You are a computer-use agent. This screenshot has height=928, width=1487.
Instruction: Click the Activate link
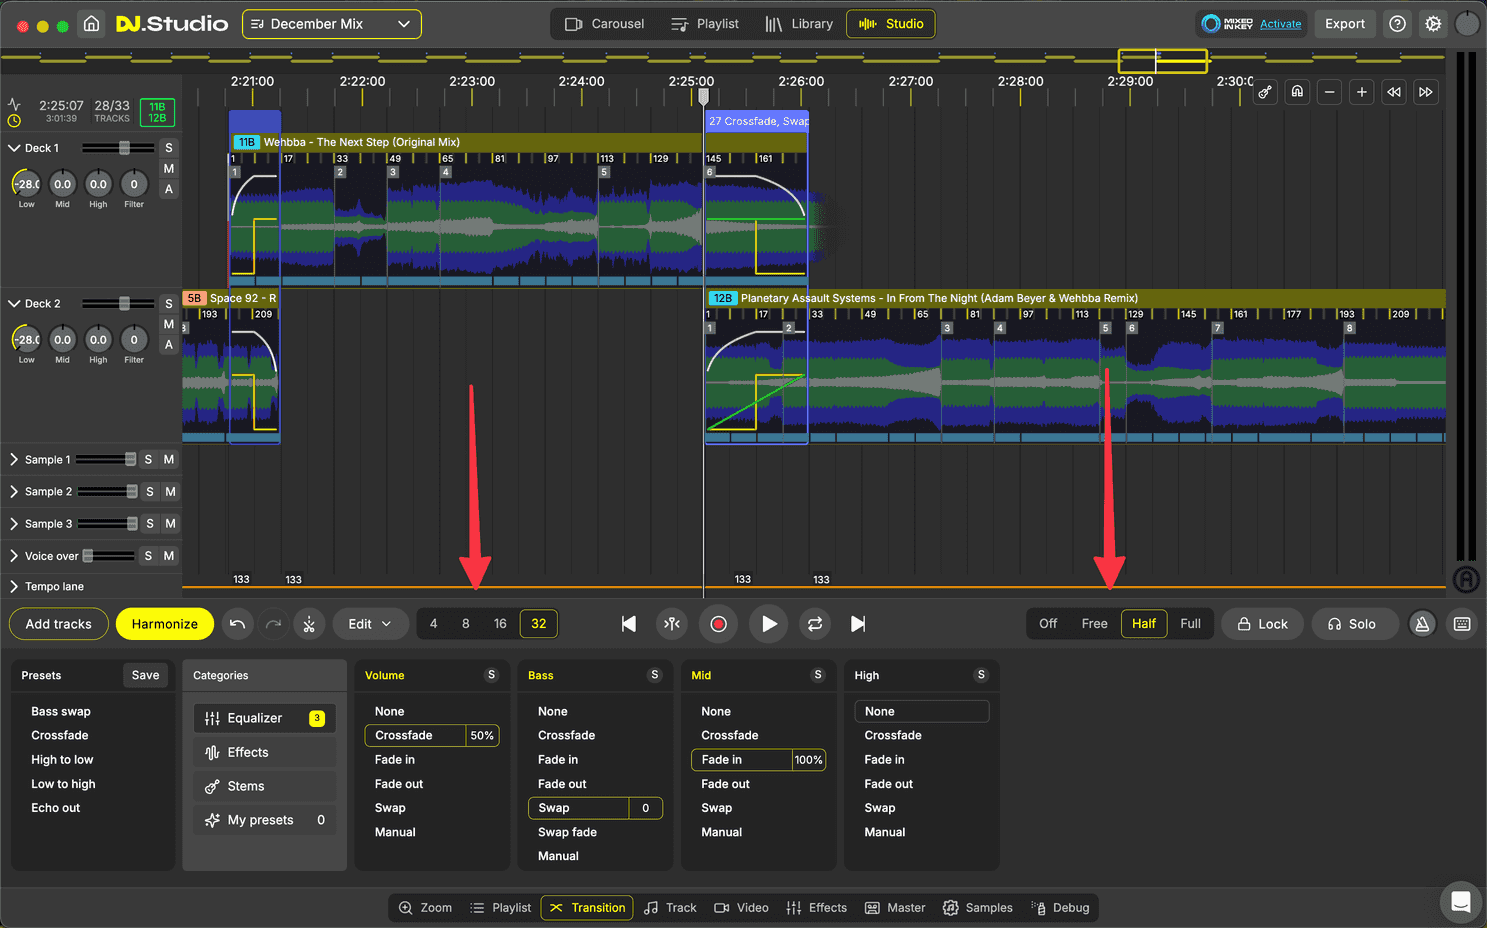tap(1281, 24)
